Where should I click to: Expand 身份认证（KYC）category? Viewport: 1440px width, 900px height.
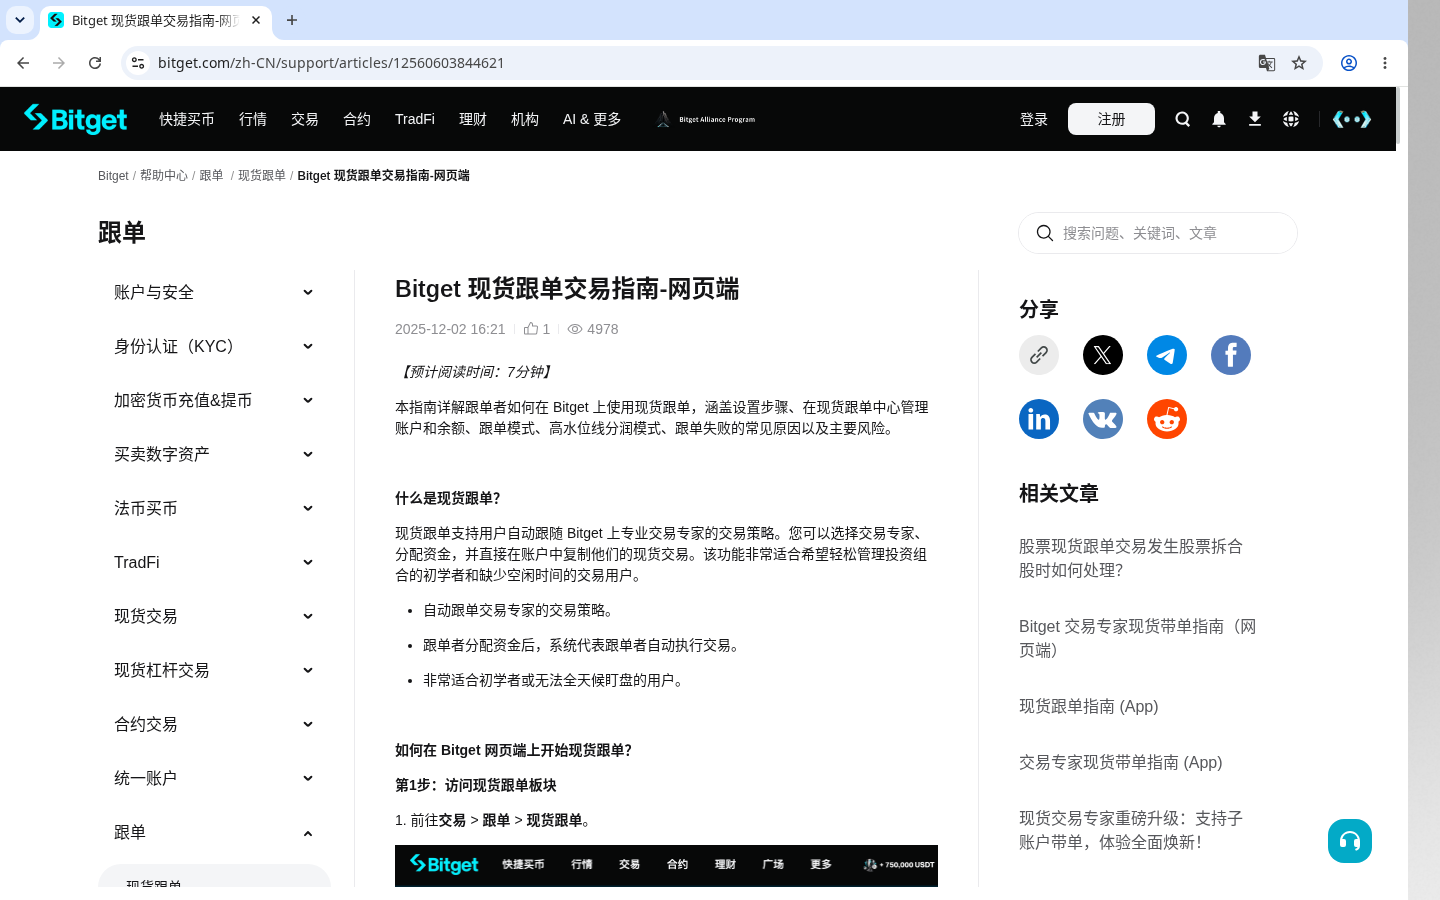[x=214, y=346]
